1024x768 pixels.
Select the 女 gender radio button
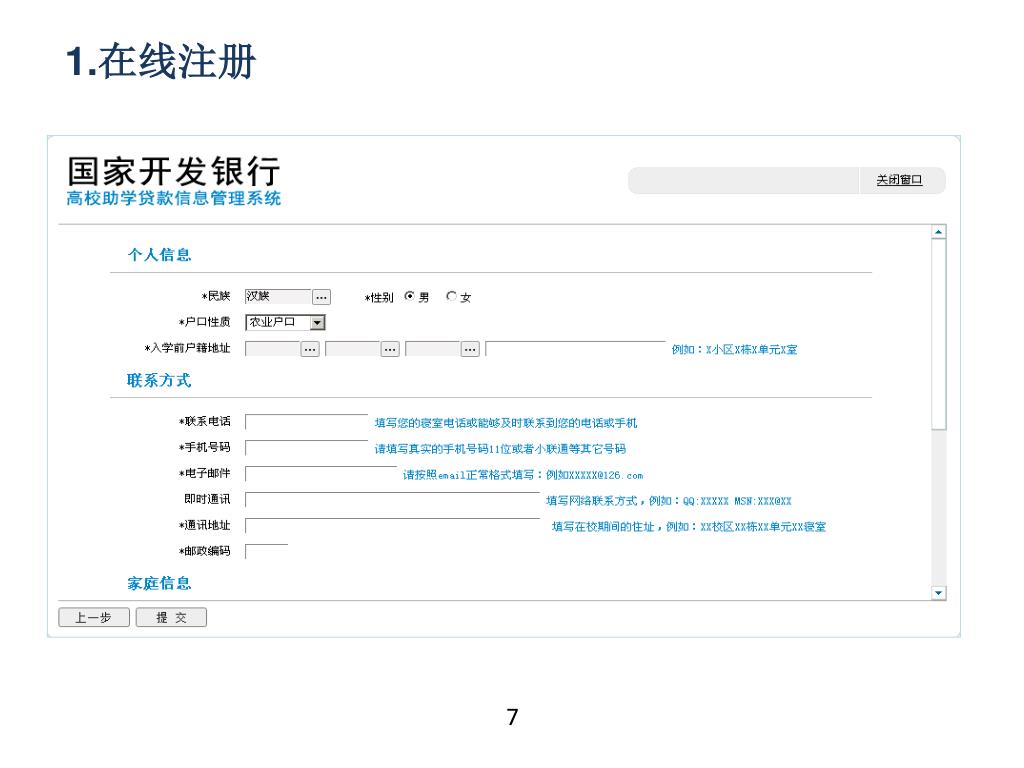452,297
